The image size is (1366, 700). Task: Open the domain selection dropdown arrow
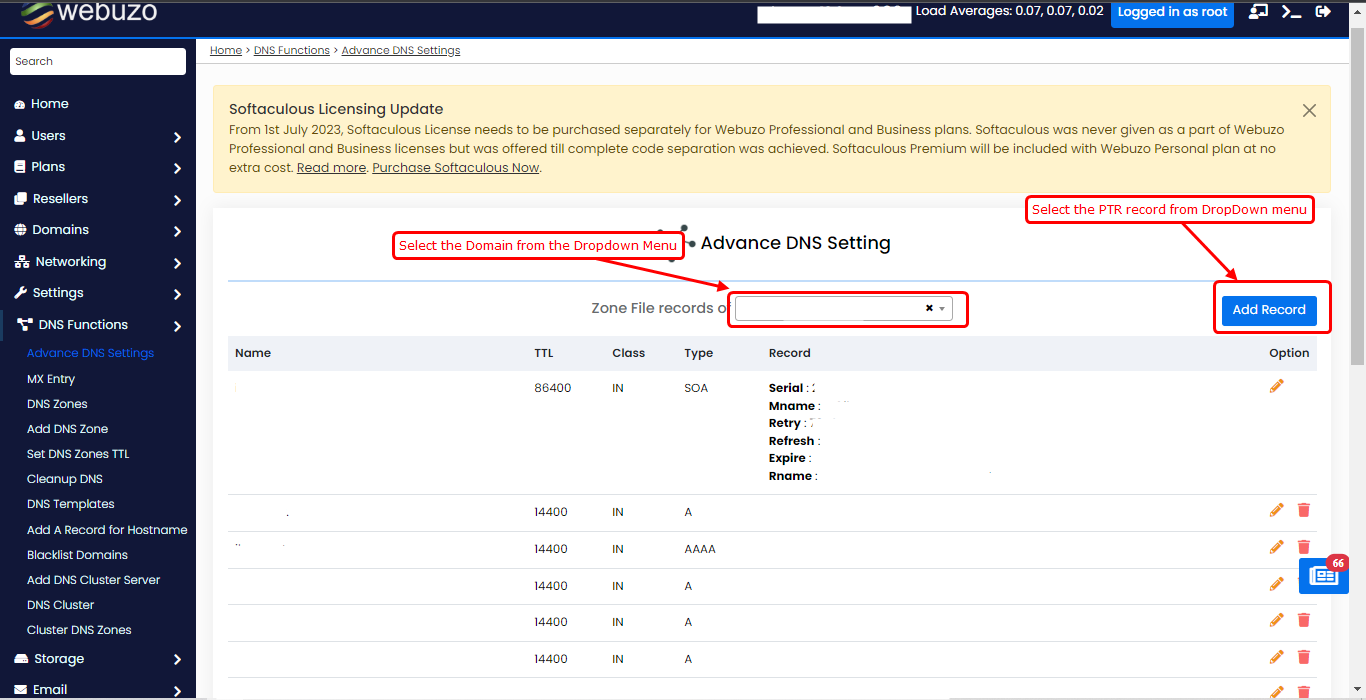click(x=942, y=309)
